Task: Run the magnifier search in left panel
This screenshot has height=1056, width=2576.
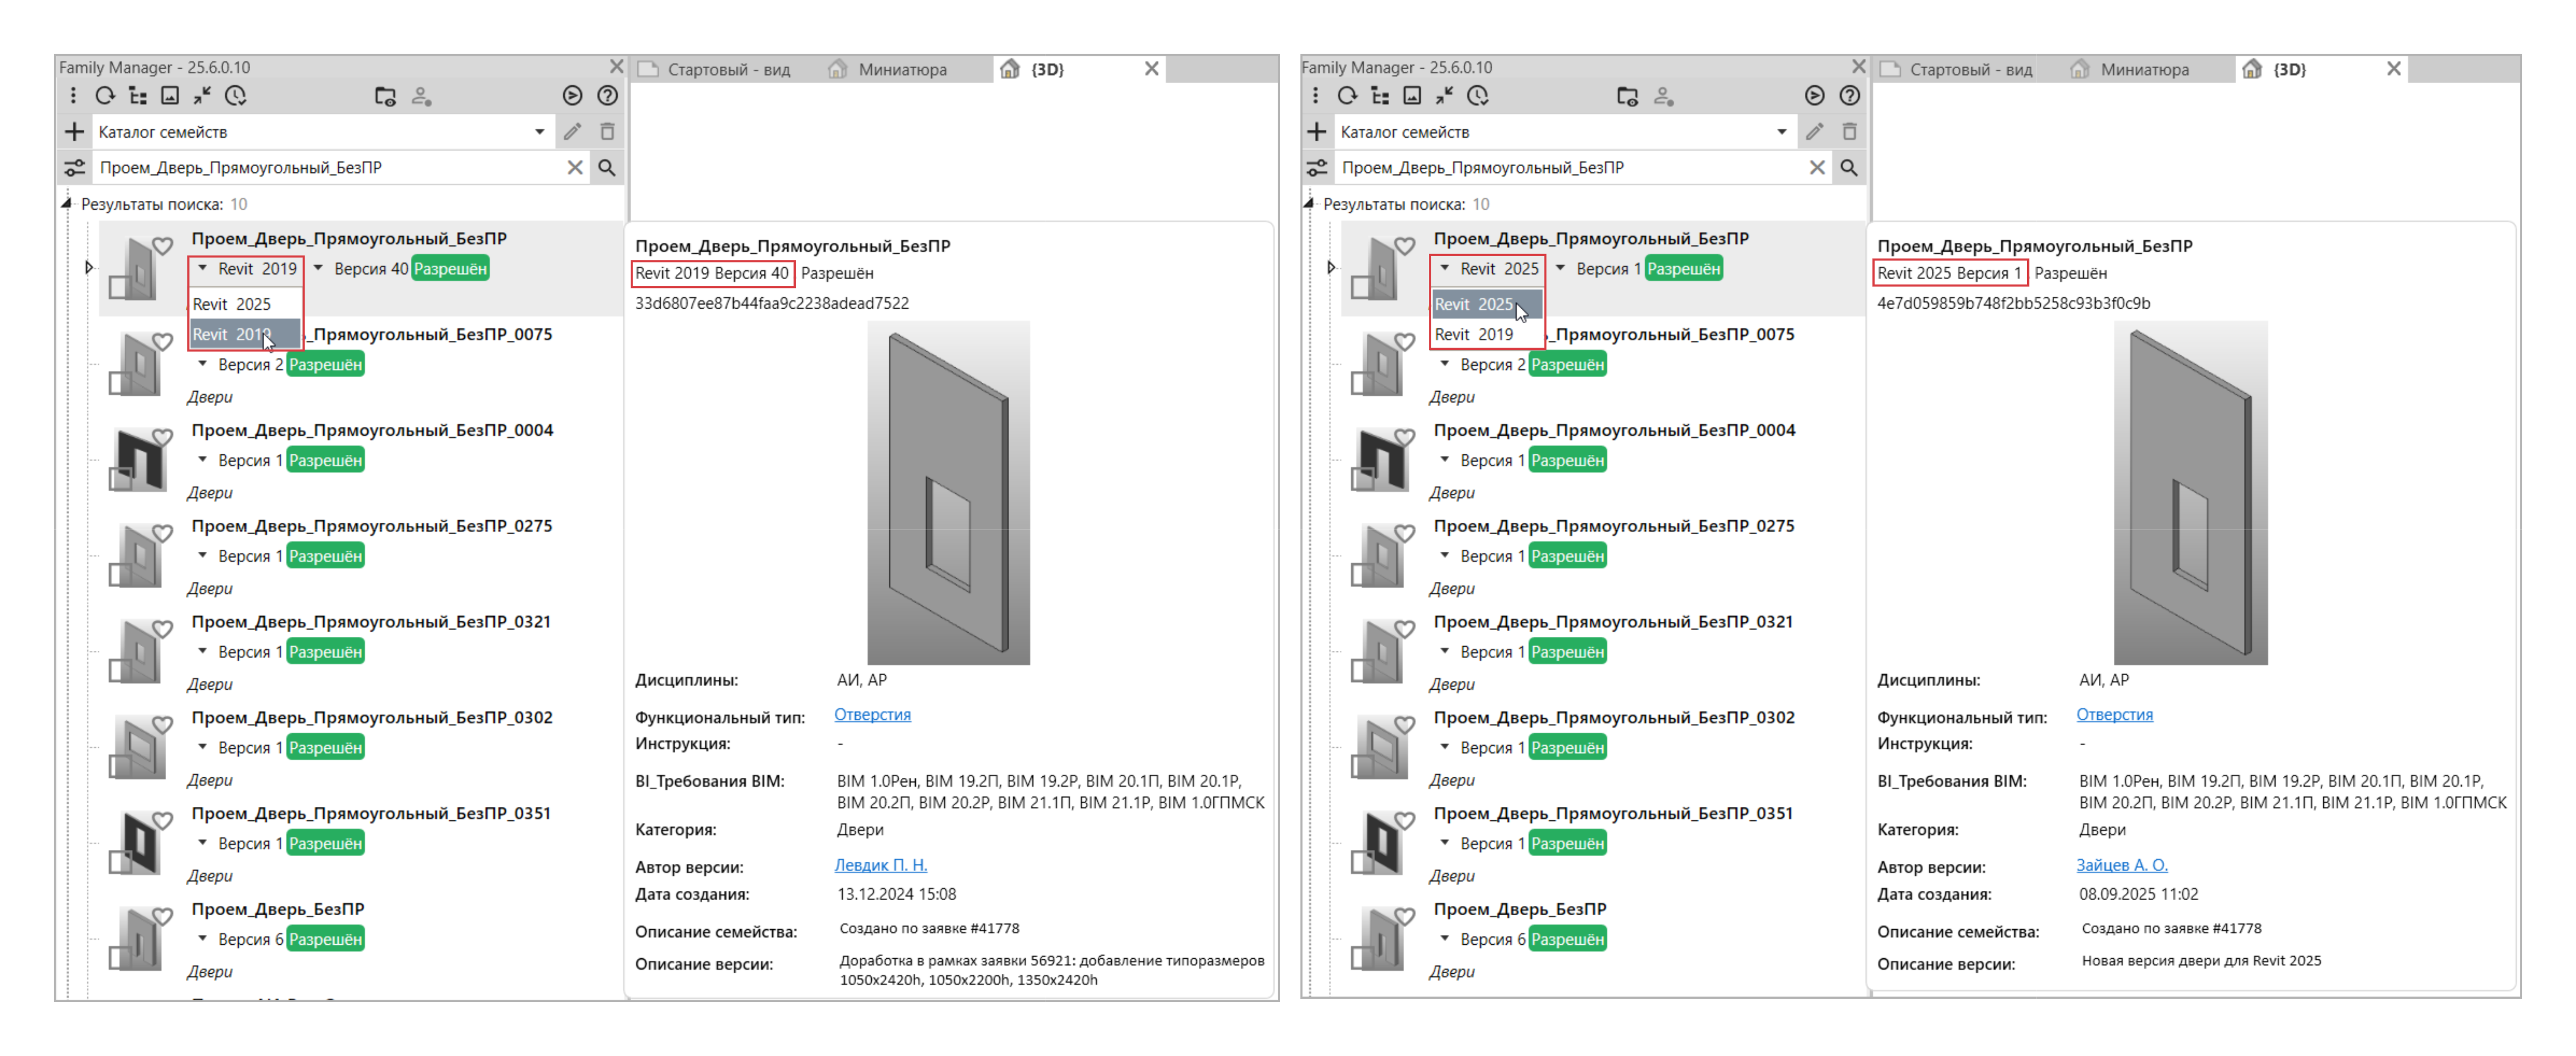Action: click(x=607, y=168)
